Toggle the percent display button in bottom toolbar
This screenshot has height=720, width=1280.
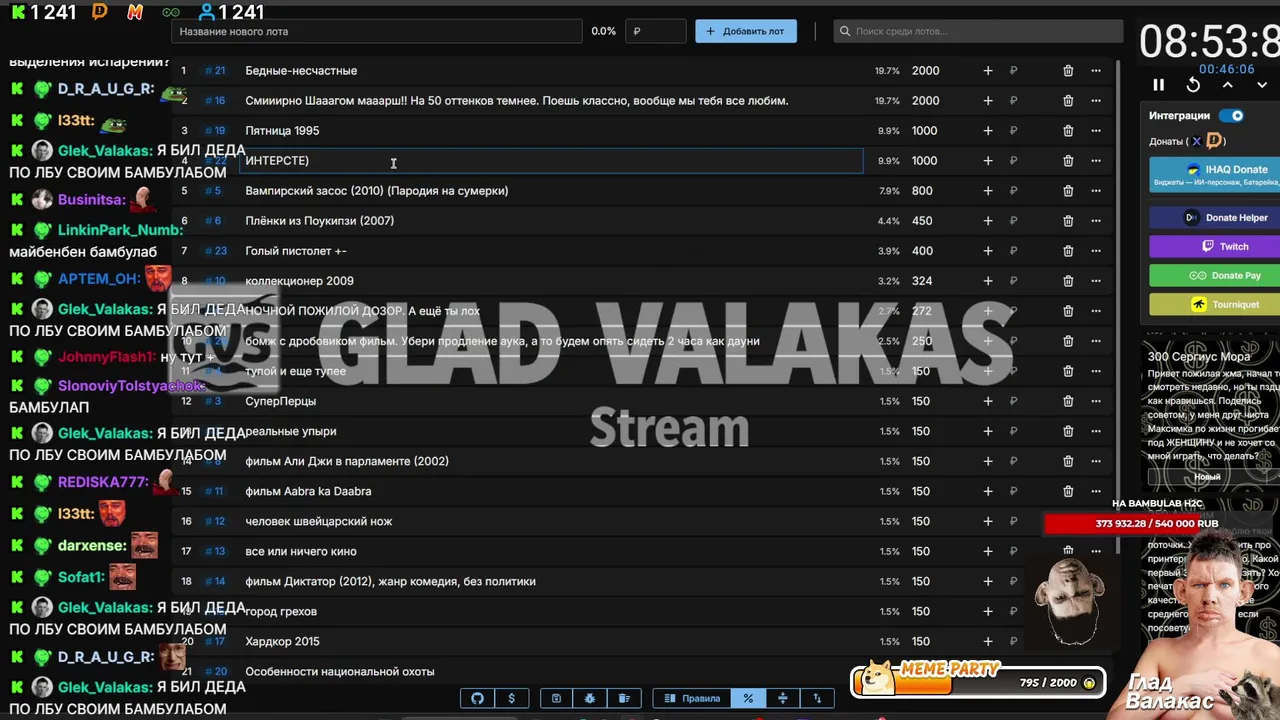pyautogui.click(x=748, y=698)
